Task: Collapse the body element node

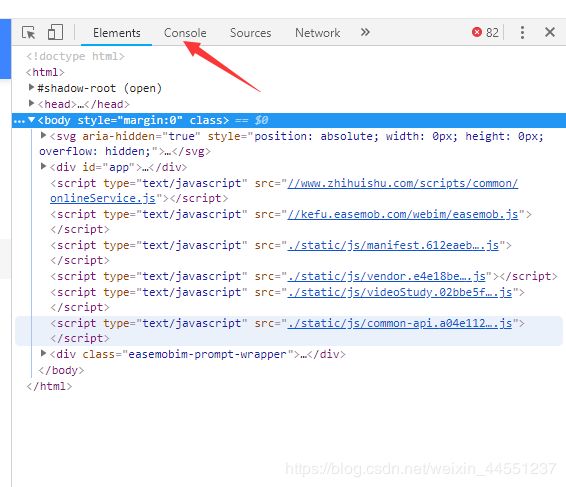Action: point(32,119)
